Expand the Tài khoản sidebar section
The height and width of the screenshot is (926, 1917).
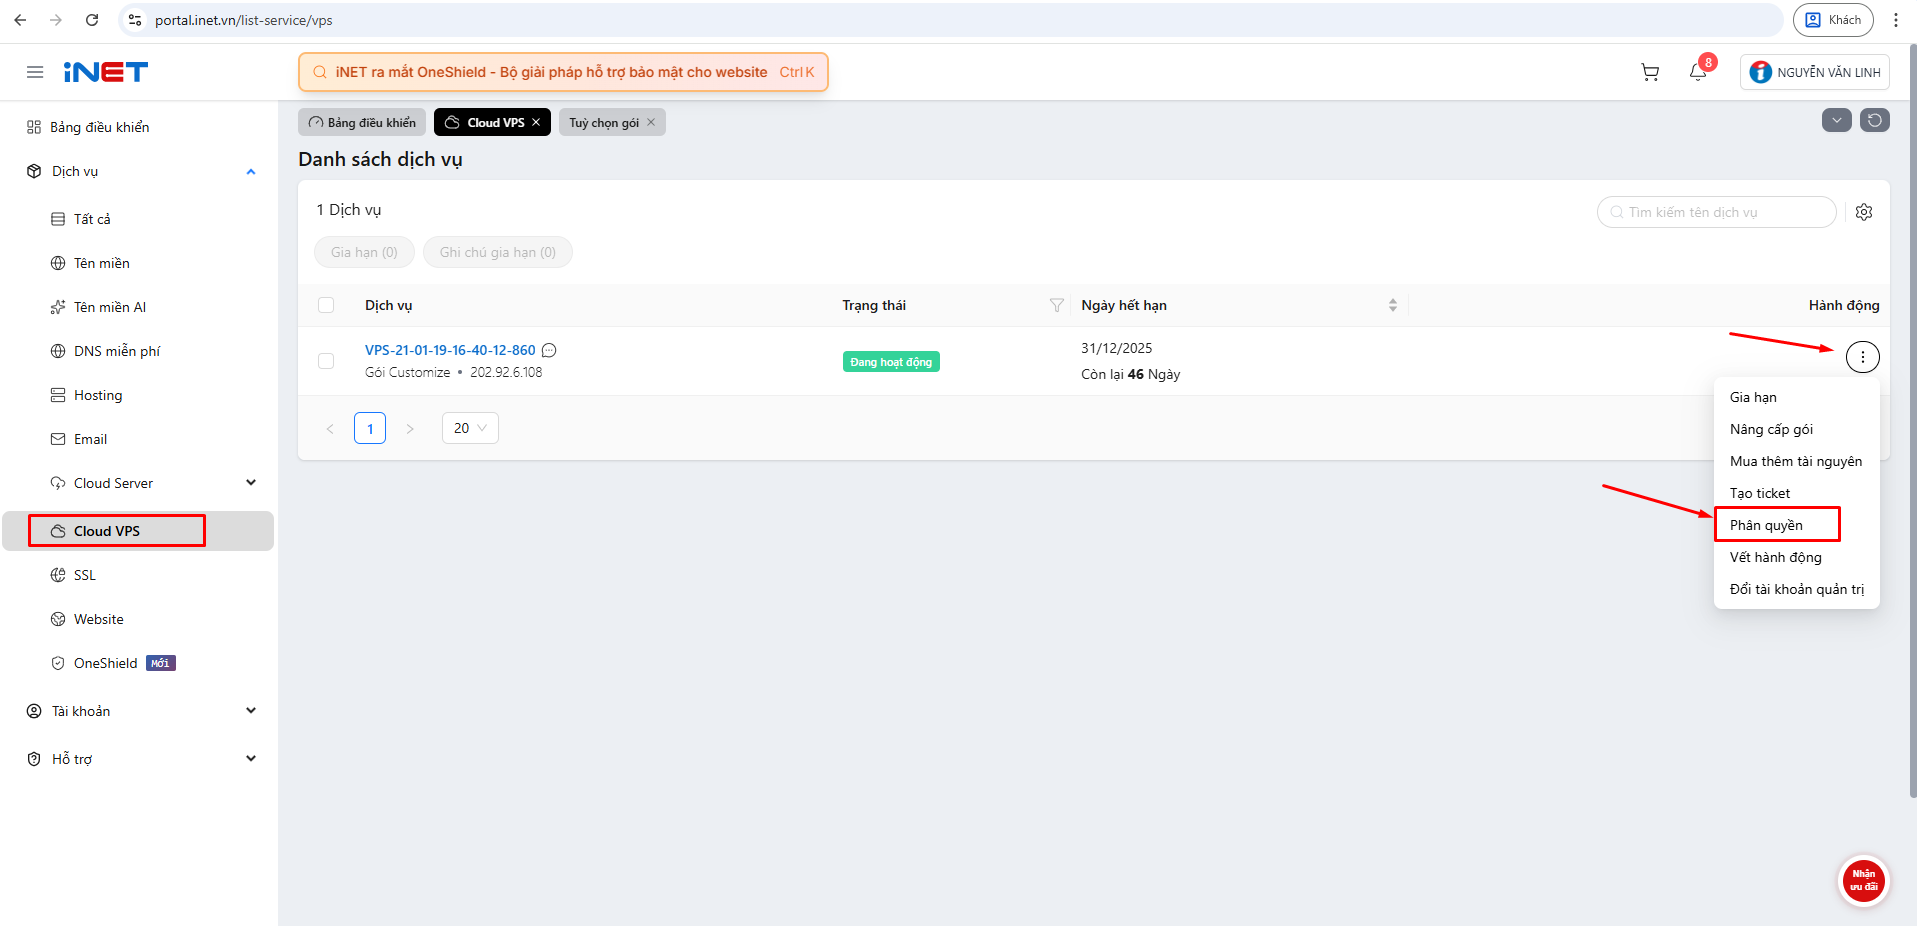click(251, 711)
